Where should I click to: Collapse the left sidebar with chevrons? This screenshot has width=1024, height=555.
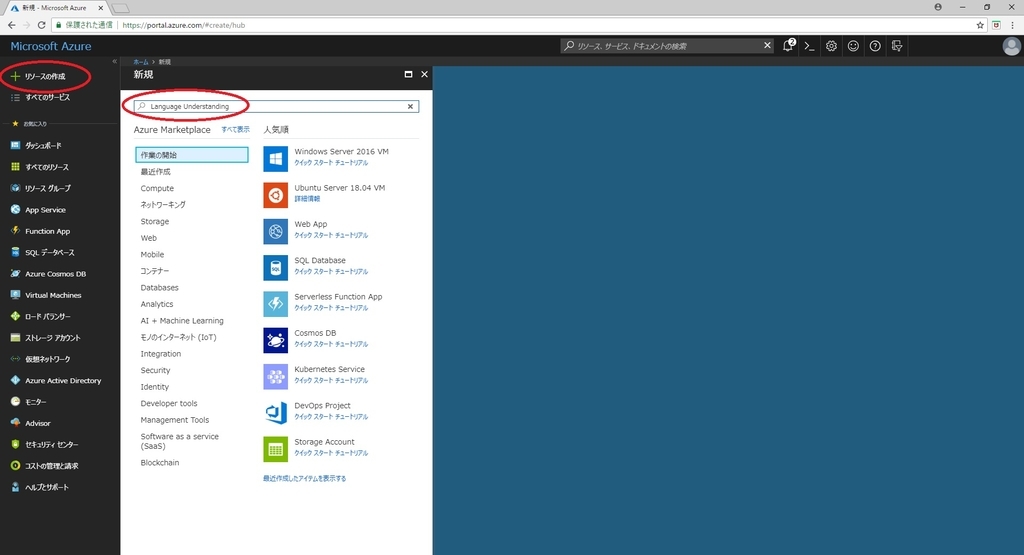[x=114, y=61]
